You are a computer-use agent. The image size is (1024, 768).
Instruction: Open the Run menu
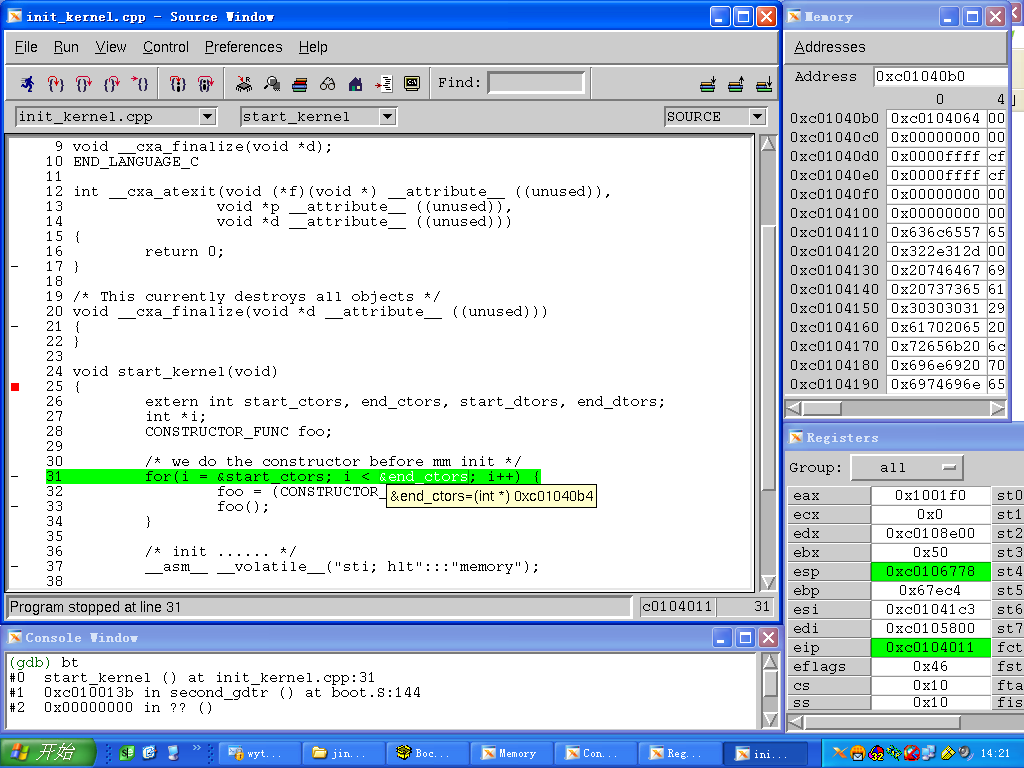(x=66, y=47)
